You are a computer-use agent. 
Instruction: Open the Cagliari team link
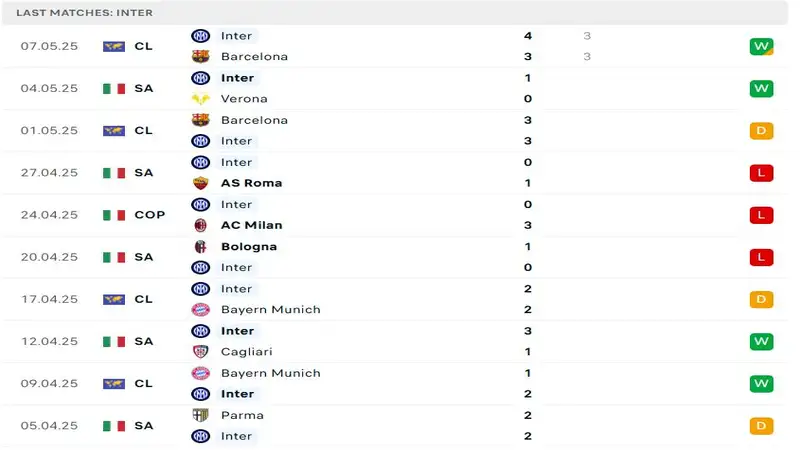pyautogui.click(x=246, y=352)
